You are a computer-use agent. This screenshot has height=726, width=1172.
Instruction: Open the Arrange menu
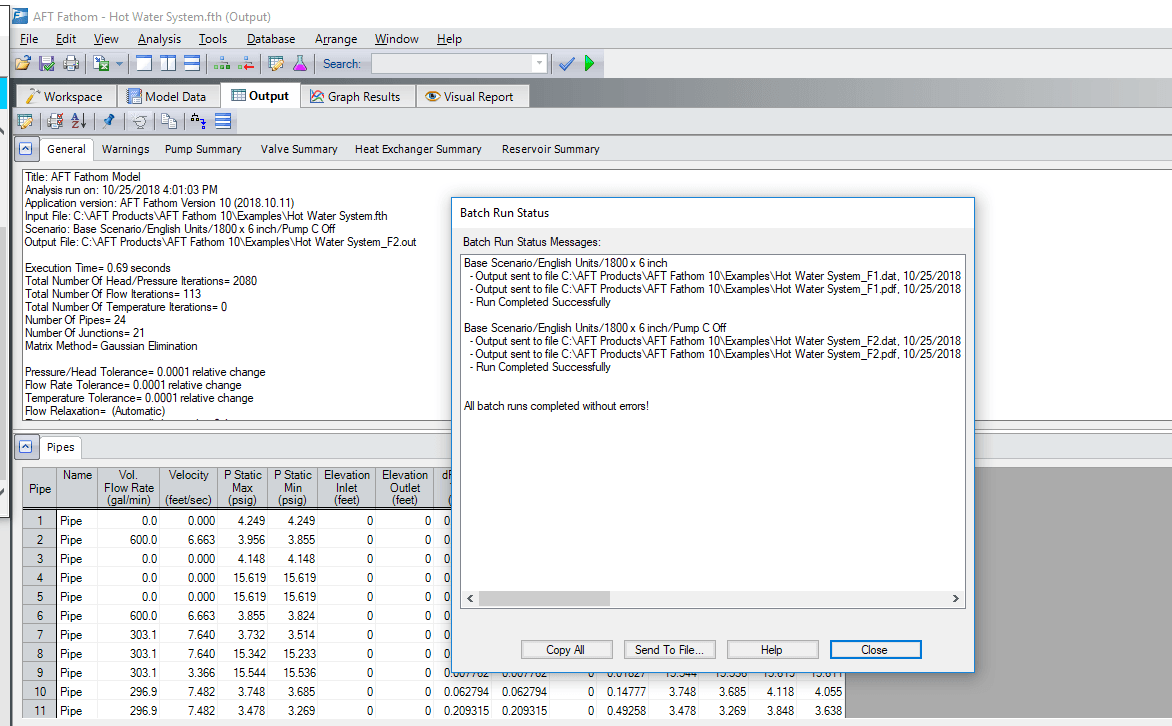pyautogui.click(x=336, y=39)
